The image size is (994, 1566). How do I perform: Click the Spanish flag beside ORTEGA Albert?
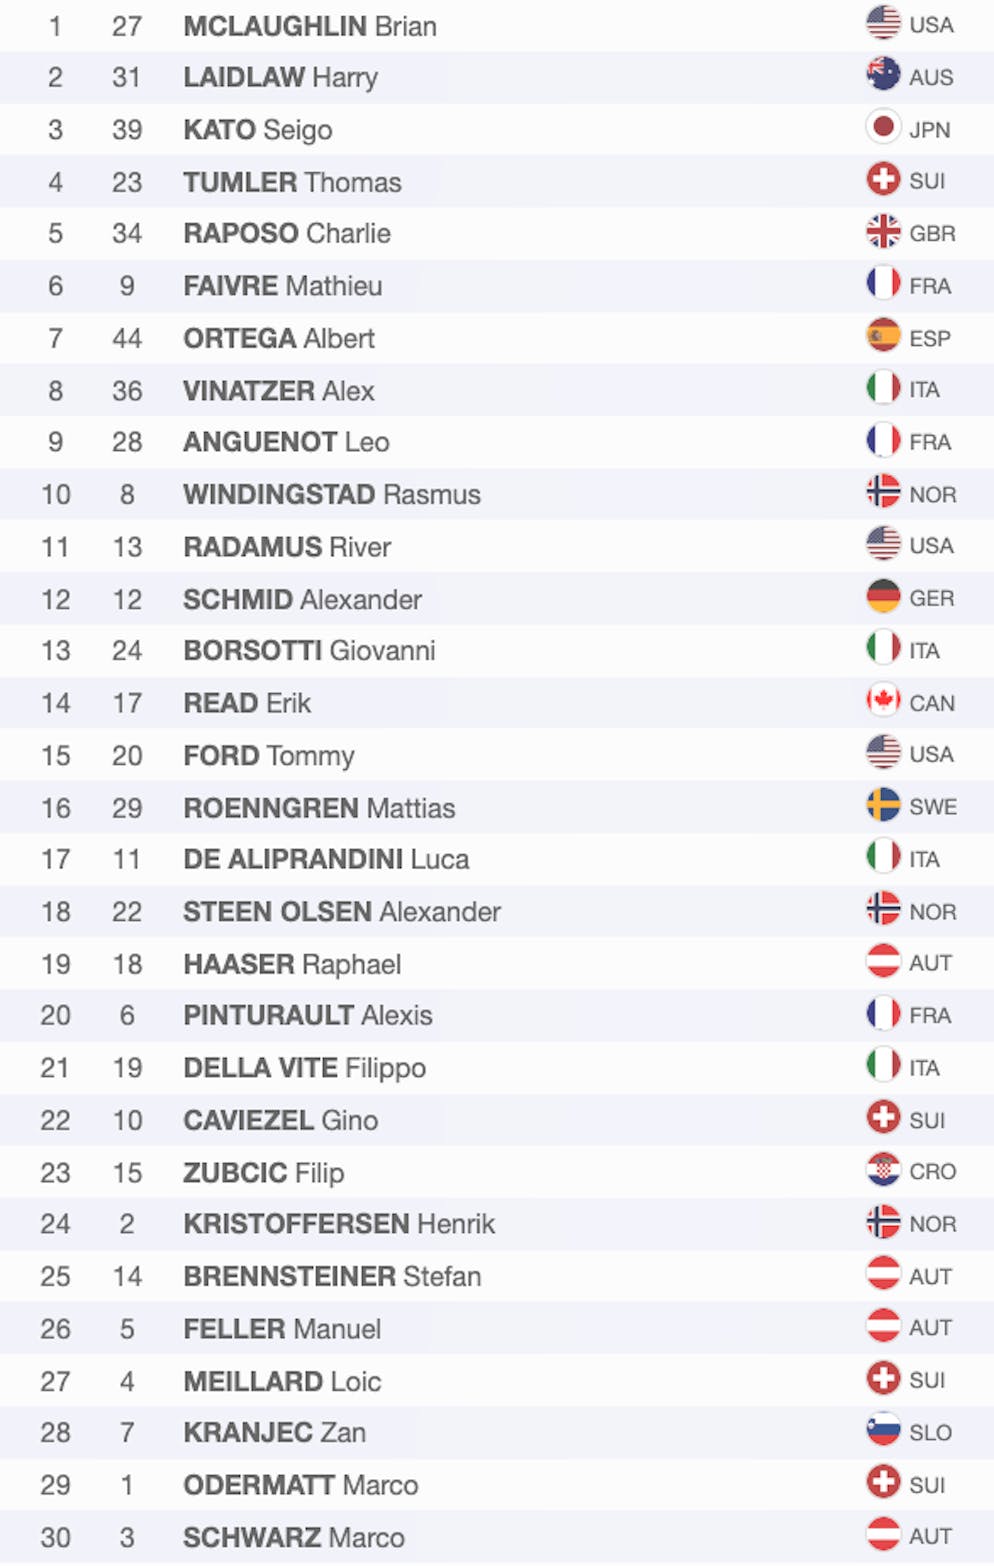(883, 336)
